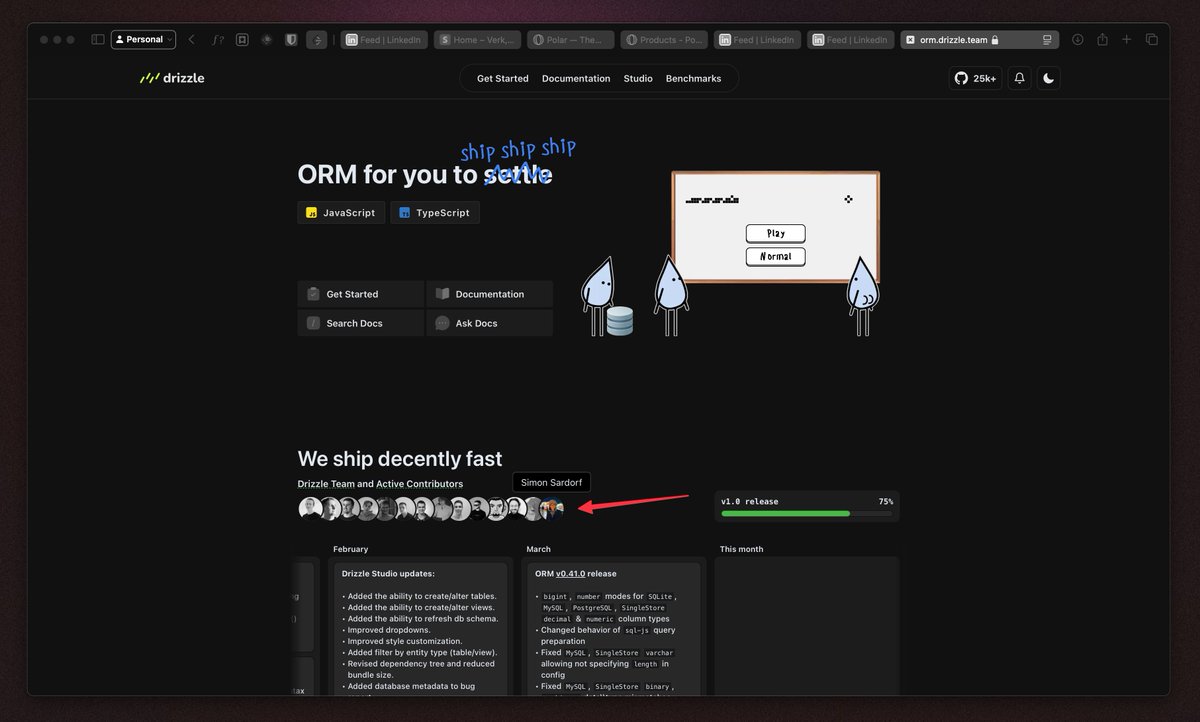Click Simon Sardorf's contributor avatar
Viewport: 1200px width, 722px height.
point(551,508)
